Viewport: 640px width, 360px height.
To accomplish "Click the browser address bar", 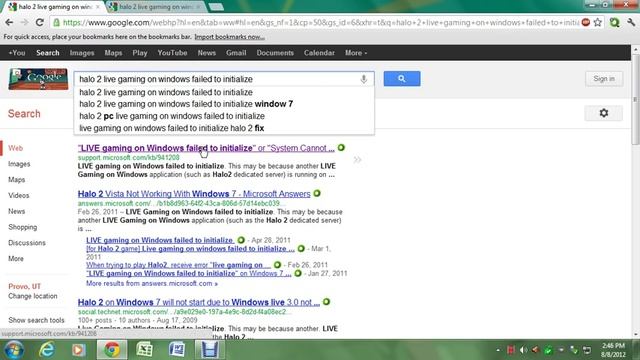I will [320, 22].
